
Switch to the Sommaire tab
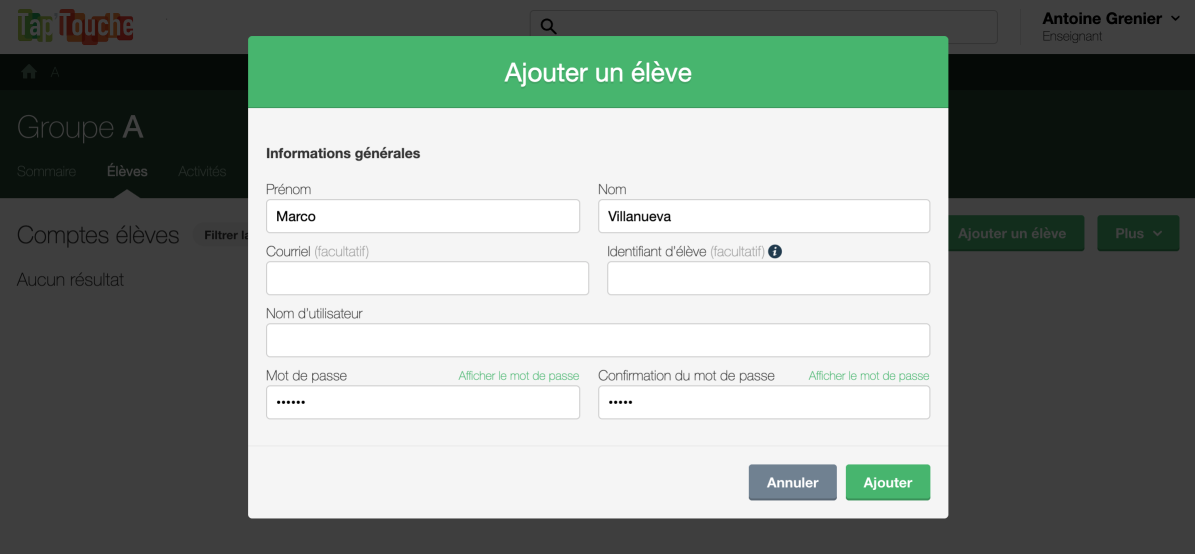click(46, 171)
